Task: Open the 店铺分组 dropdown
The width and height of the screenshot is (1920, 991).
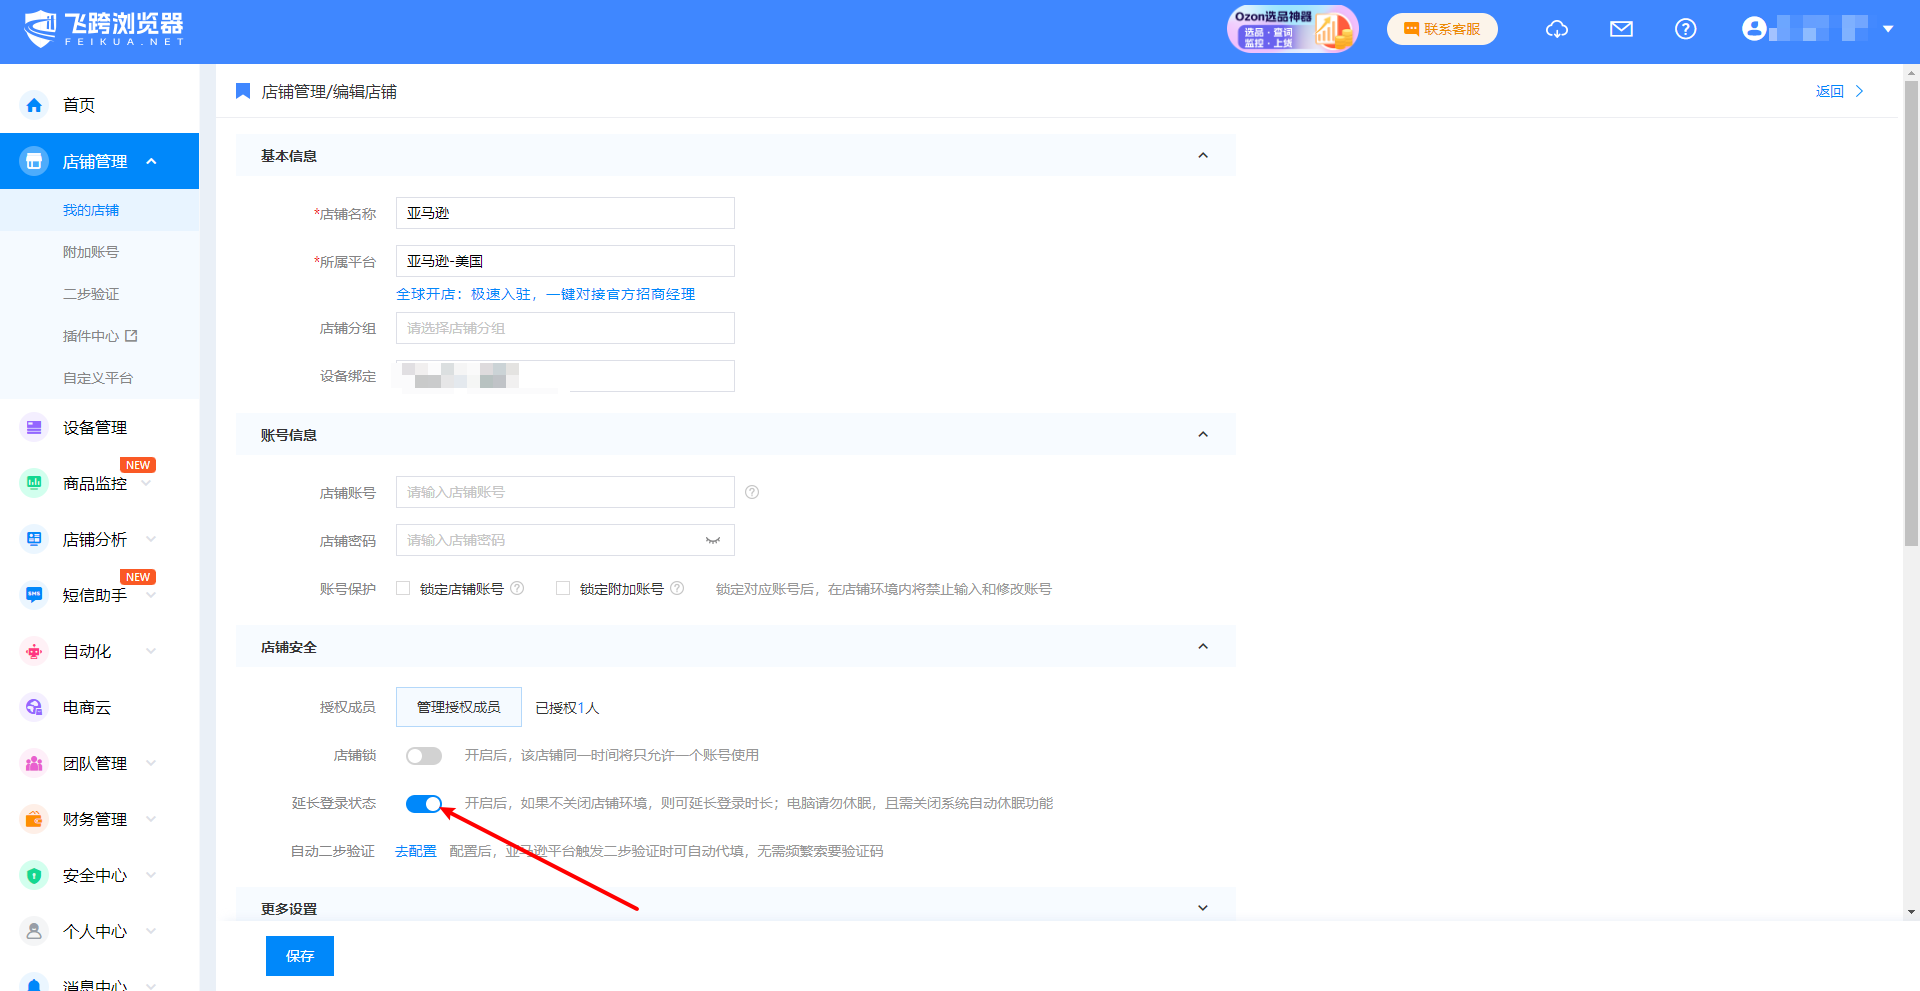Action: point(565,328)
